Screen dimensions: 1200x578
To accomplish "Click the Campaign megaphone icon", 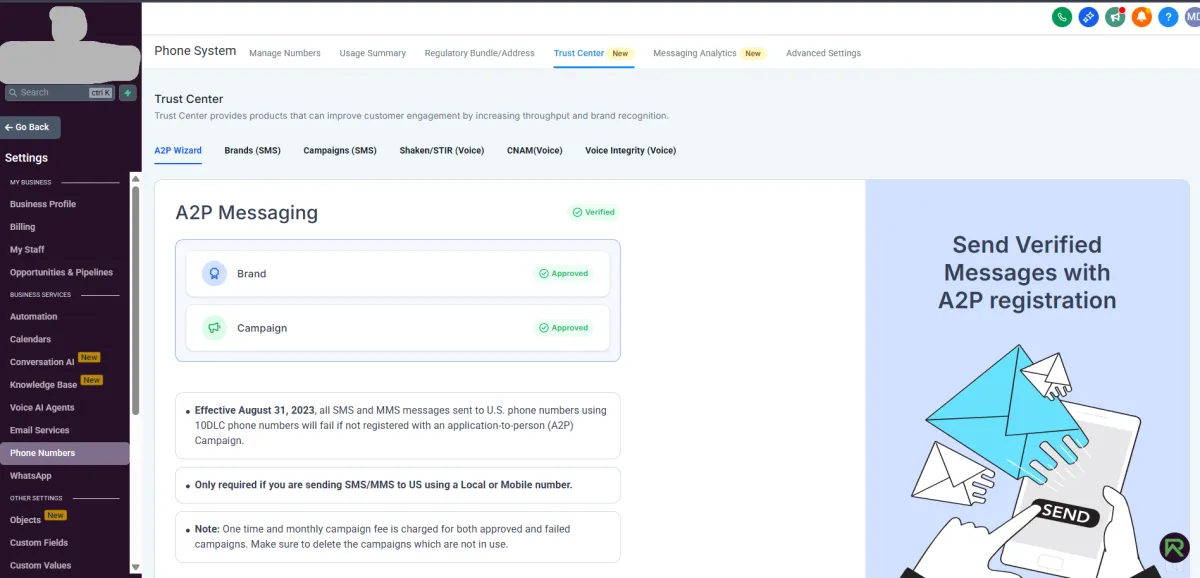I will 214,327.
